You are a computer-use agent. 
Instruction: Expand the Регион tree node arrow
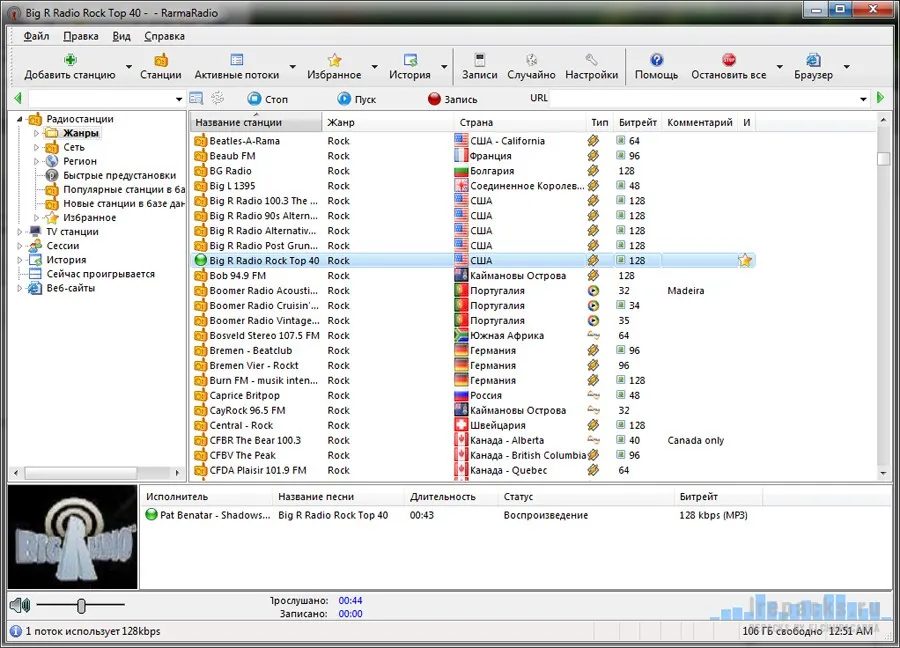pyautogui.click(x=36, y=161)
